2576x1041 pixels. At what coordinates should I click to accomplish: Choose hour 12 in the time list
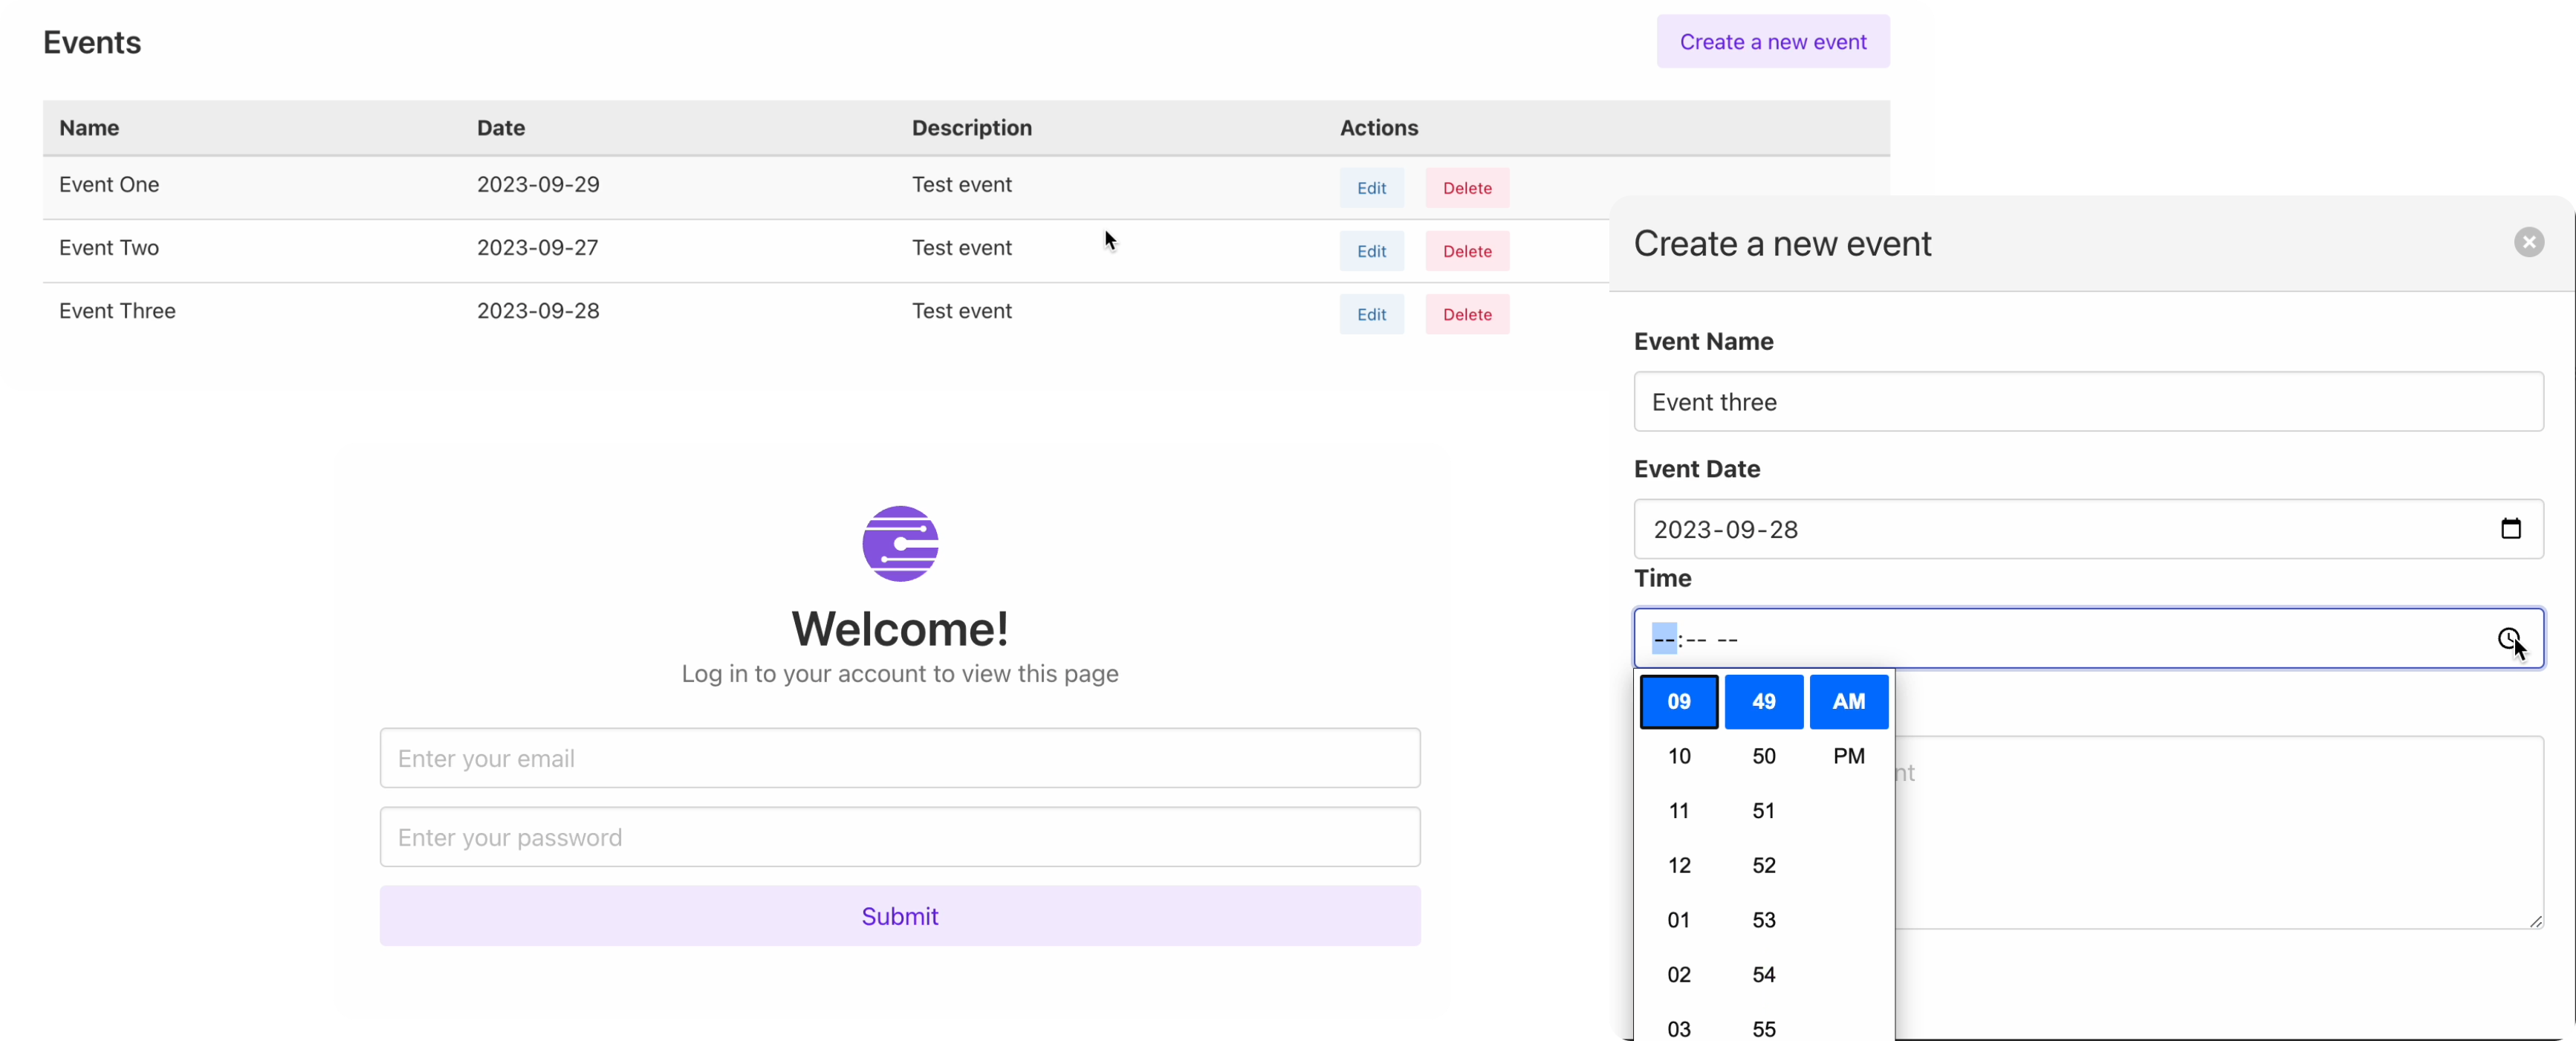(x=1679, y=865)
